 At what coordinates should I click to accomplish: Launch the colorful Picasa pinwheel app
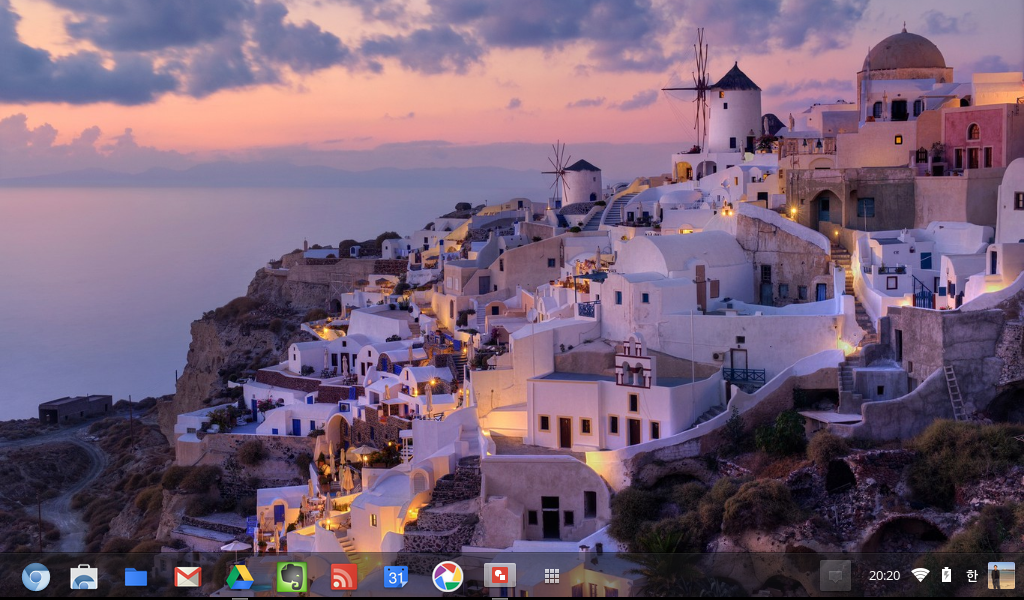(447, 576)
